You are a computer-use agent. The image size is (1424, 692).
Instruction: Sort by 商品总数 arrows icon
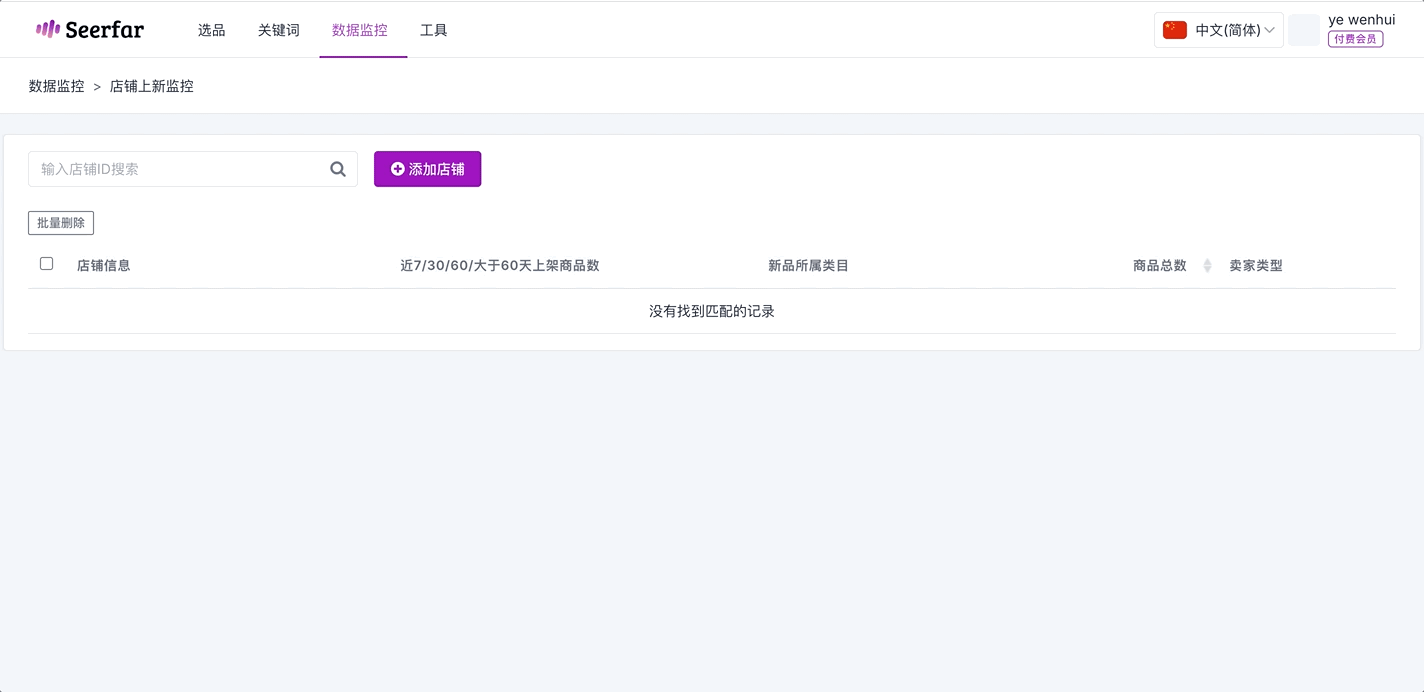coord(1207,266)
